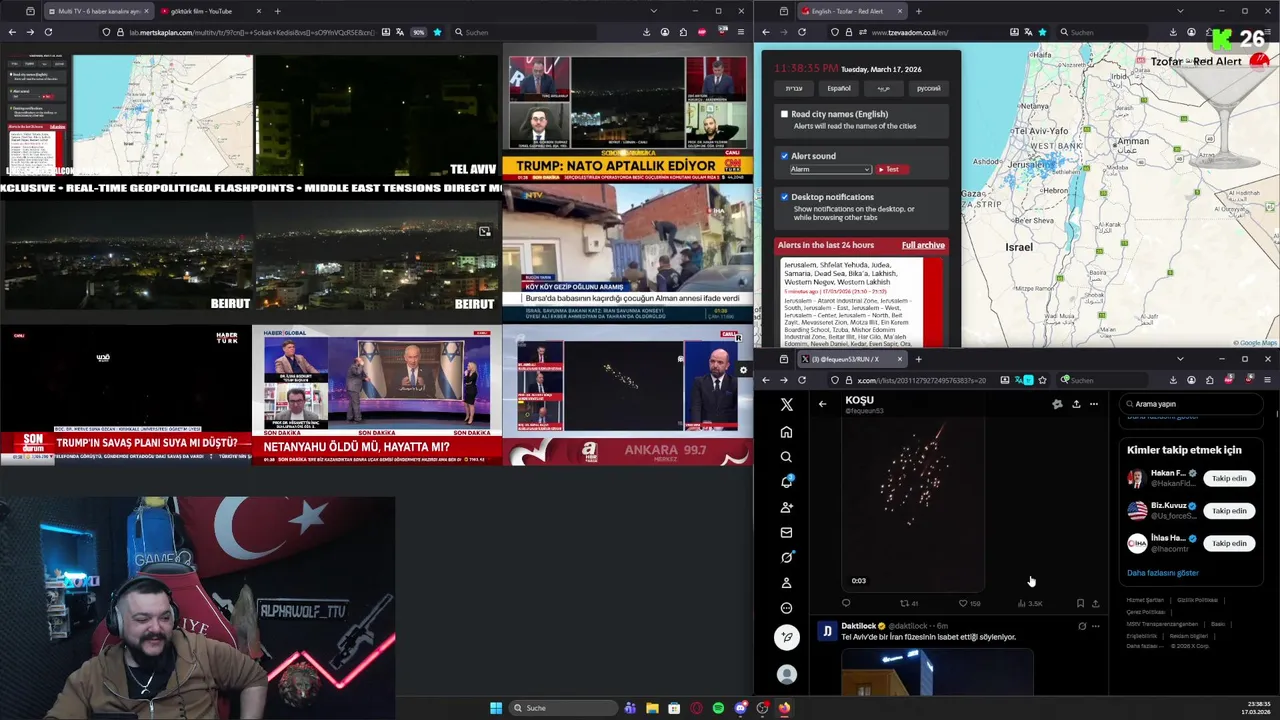
Task: Click the Arama yapın search field
Action: (x=1192, y=404)
